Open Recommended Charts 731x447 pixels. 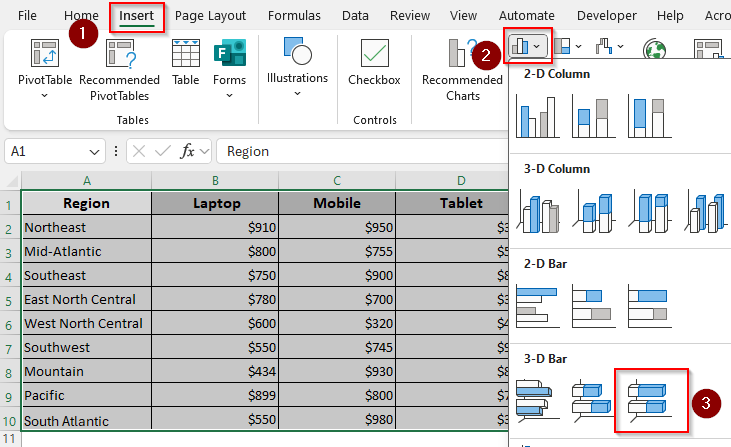click(462, 70)
